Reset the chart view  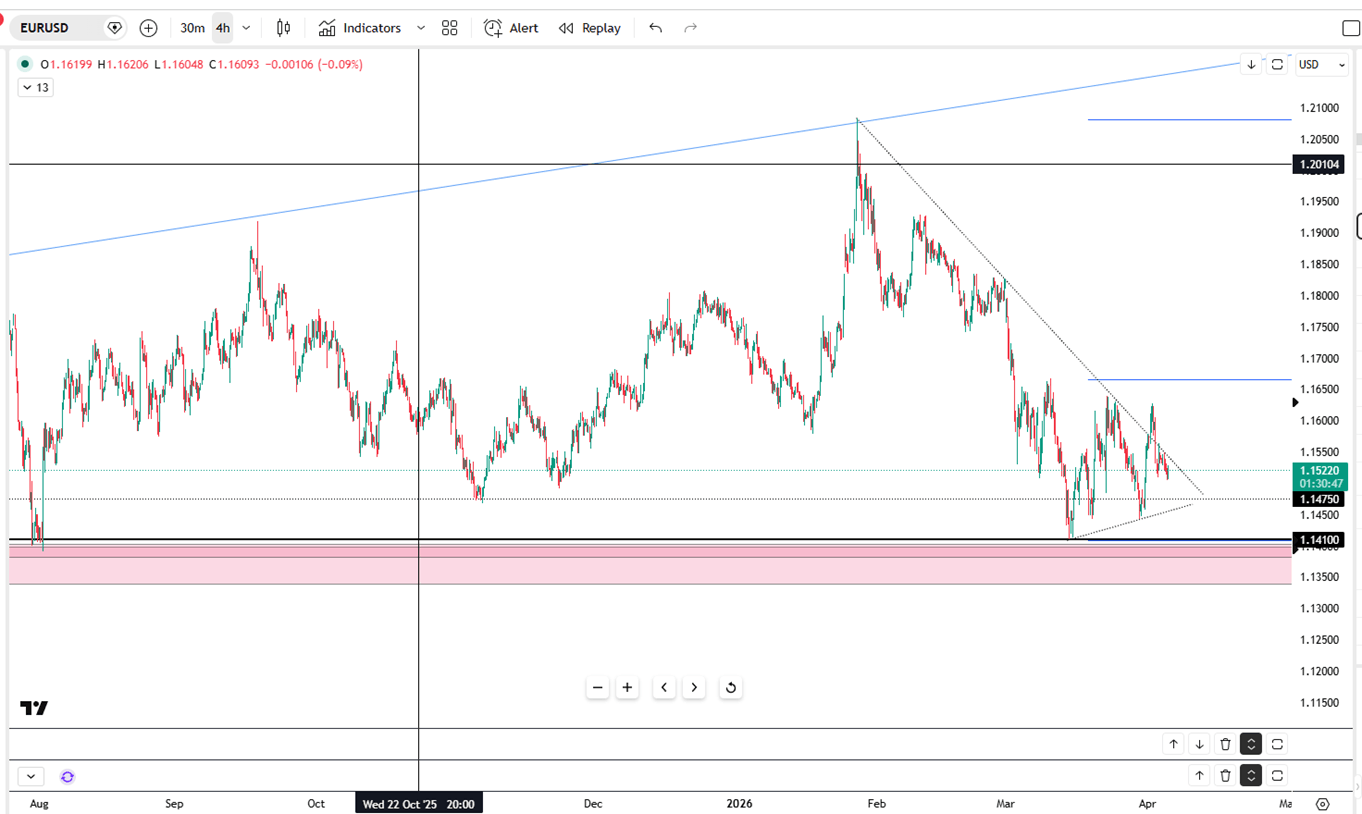pyautogui.click(x=731, y=688)
